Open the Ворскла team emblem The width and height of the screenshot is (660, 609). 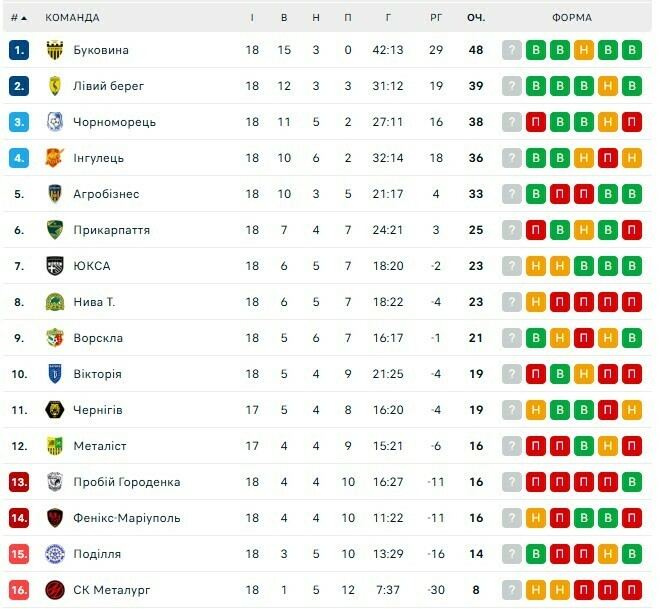tap(55, 338)
